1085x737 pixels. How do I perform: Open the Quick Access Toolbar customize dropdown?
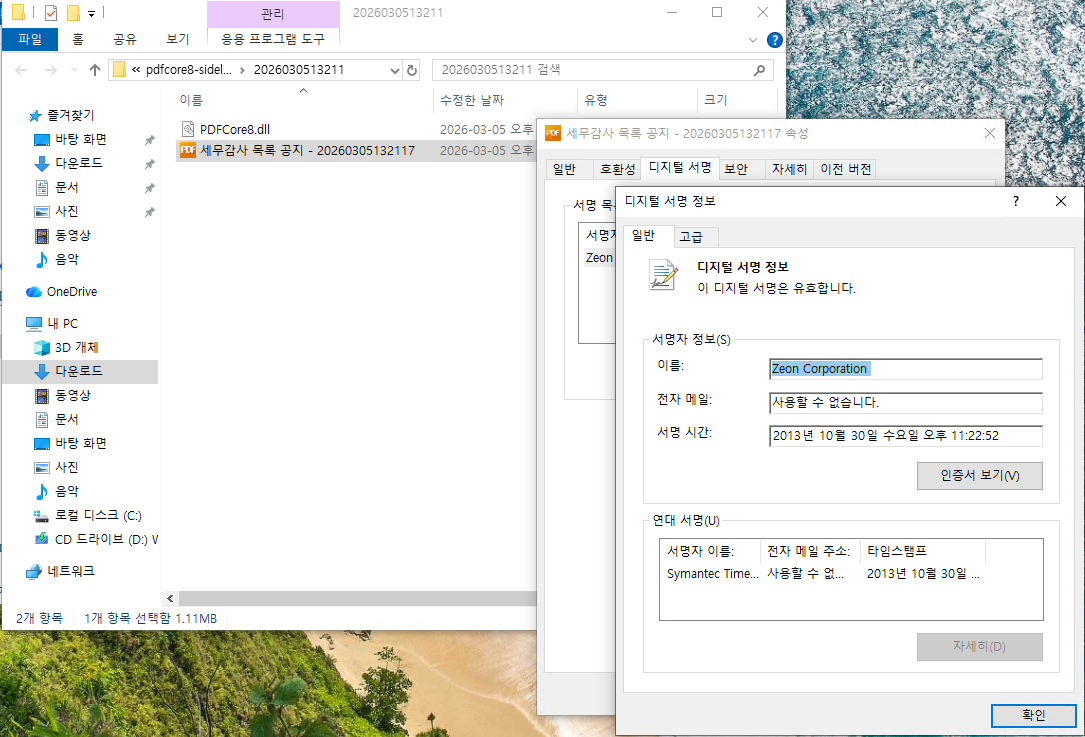[x=92, y=13]
